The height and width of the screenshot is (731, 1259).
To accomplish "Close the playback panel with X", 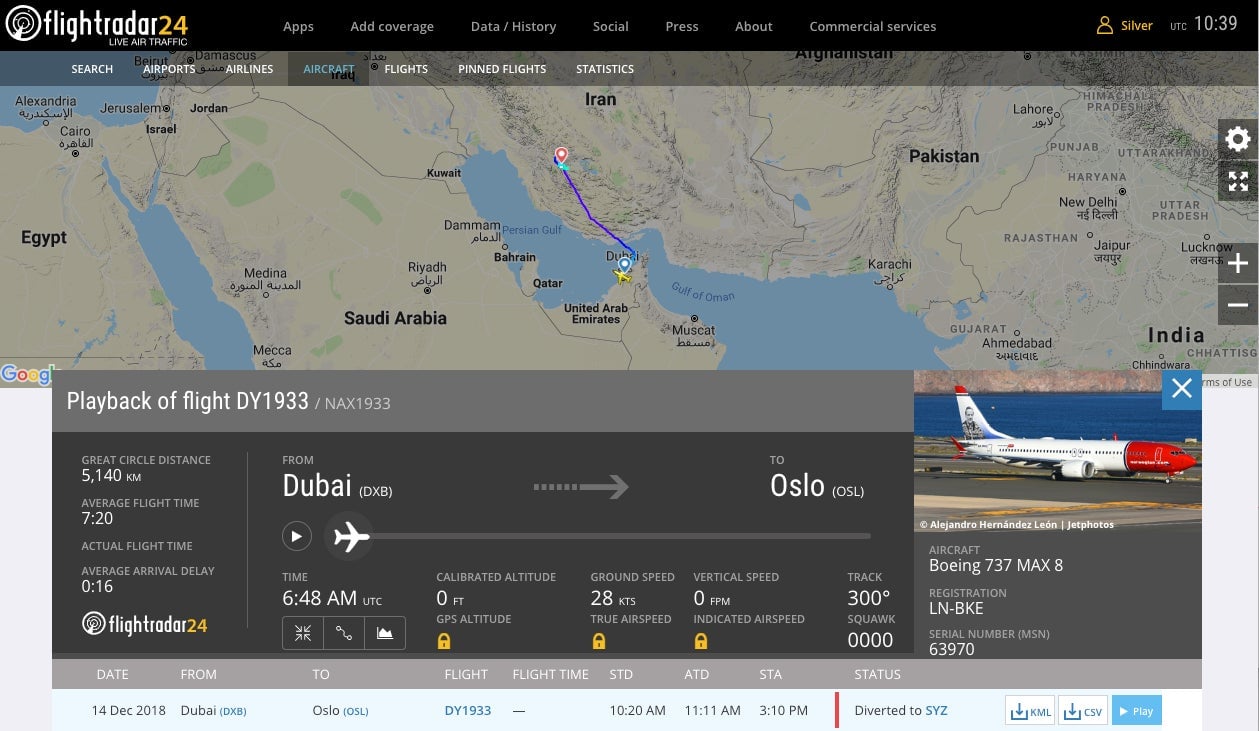I will (x=1182, y=389).
